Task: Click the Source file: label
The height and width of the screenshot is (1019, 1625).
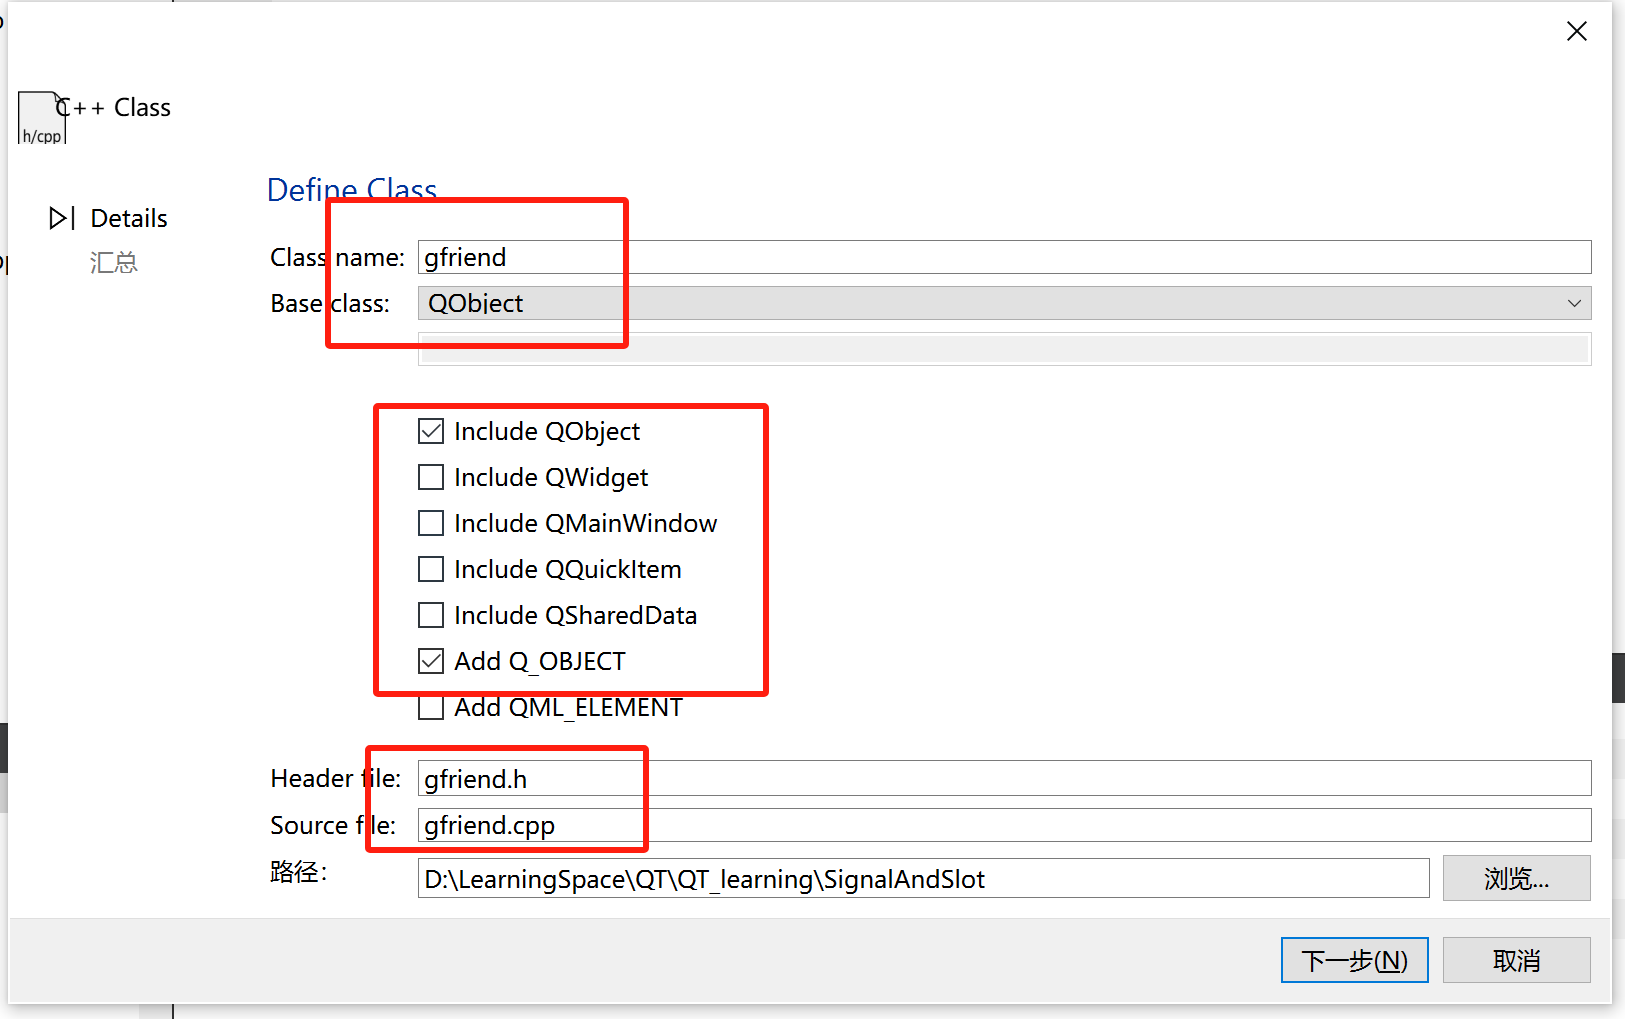Action: tap(333, 825)
